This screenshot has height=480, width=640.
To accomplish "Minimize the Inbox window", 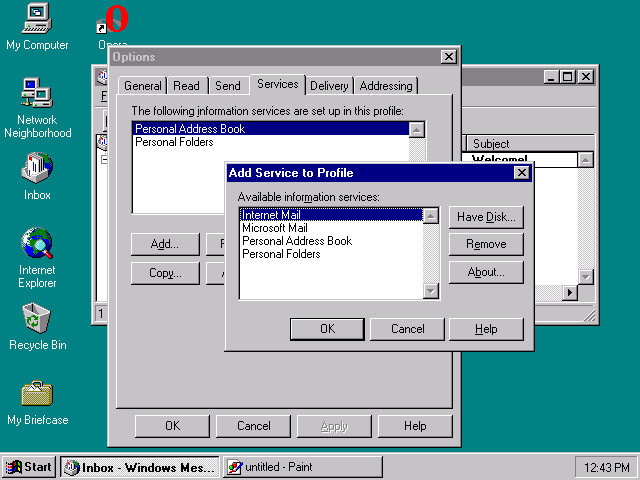I will (551, 77).
